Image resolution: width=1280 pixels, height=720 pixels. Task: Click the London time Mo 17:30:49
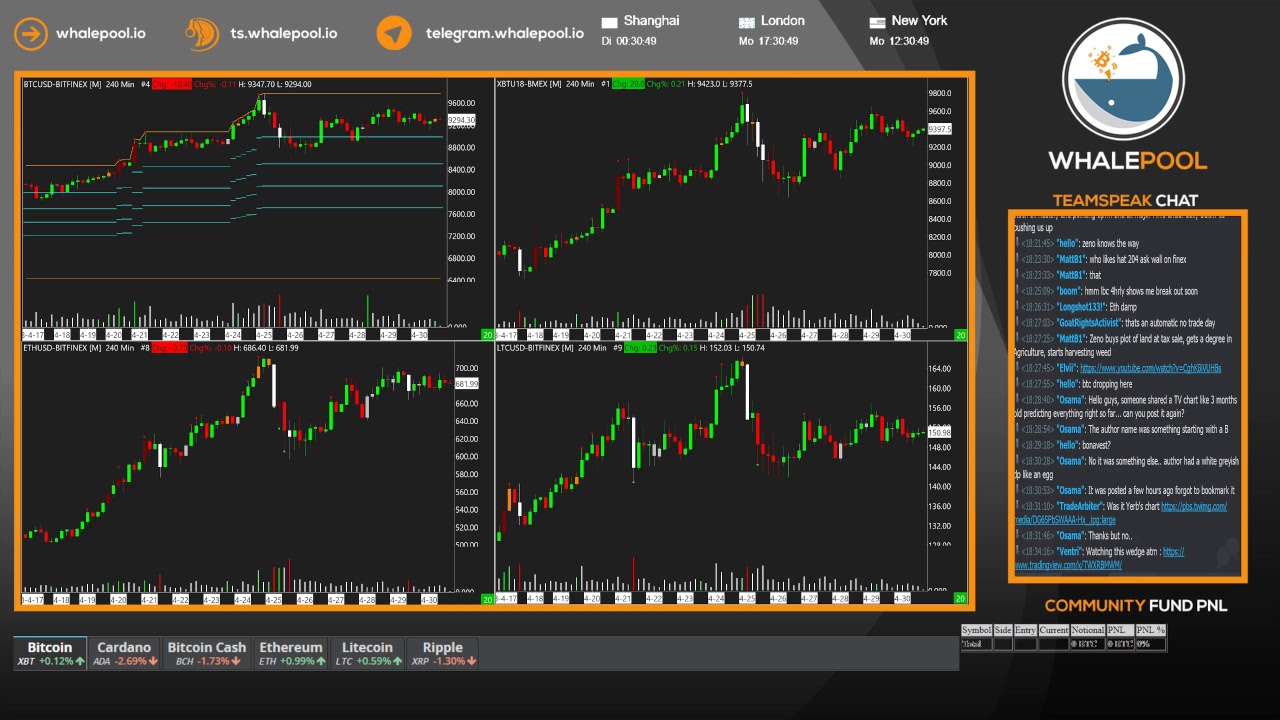click(768, 41)
